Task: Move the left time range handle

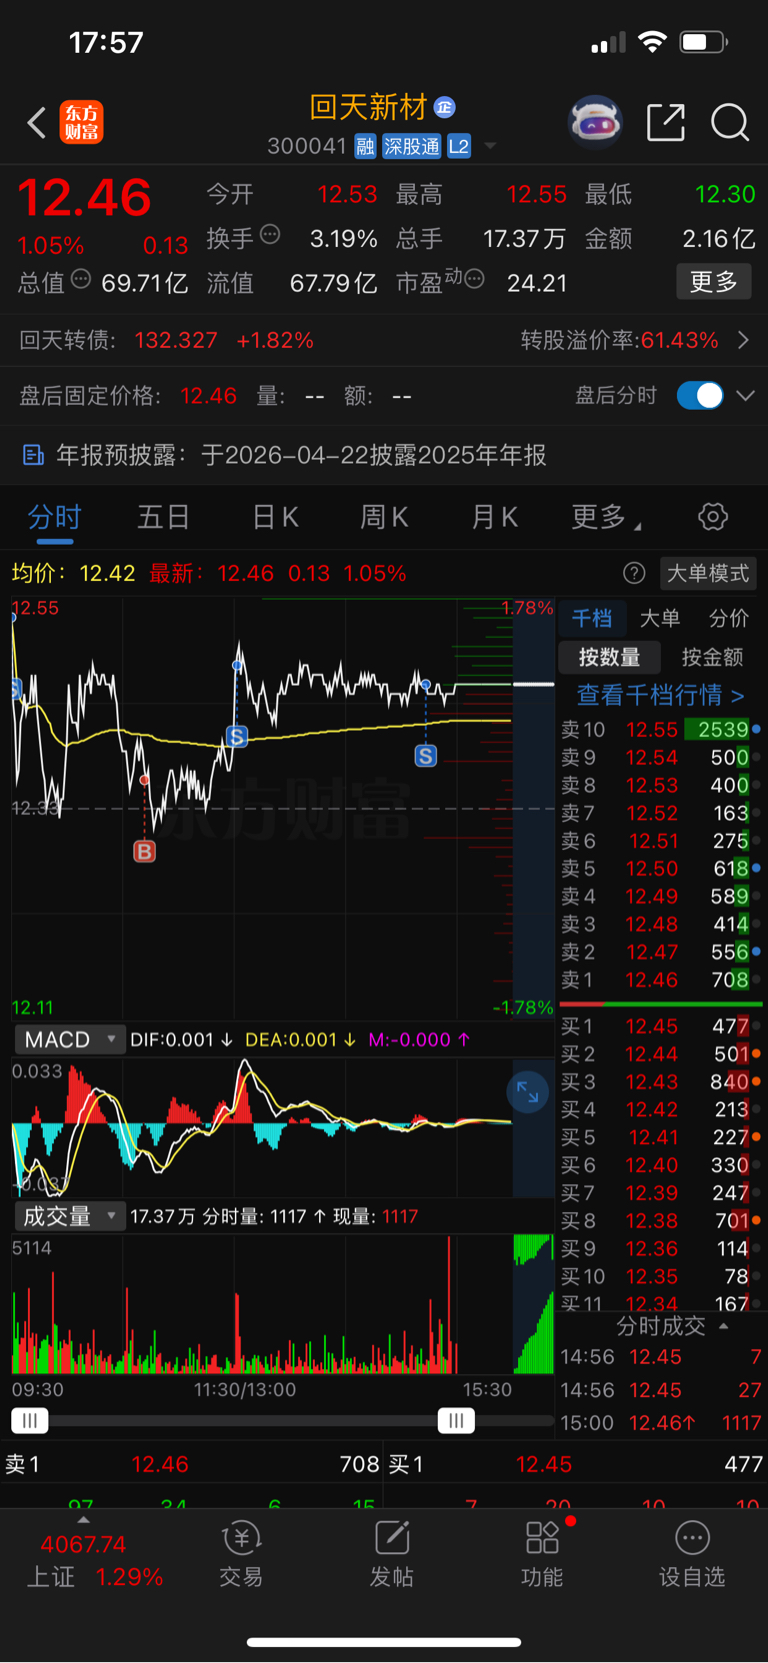Action: click(x=30, y=1421)
